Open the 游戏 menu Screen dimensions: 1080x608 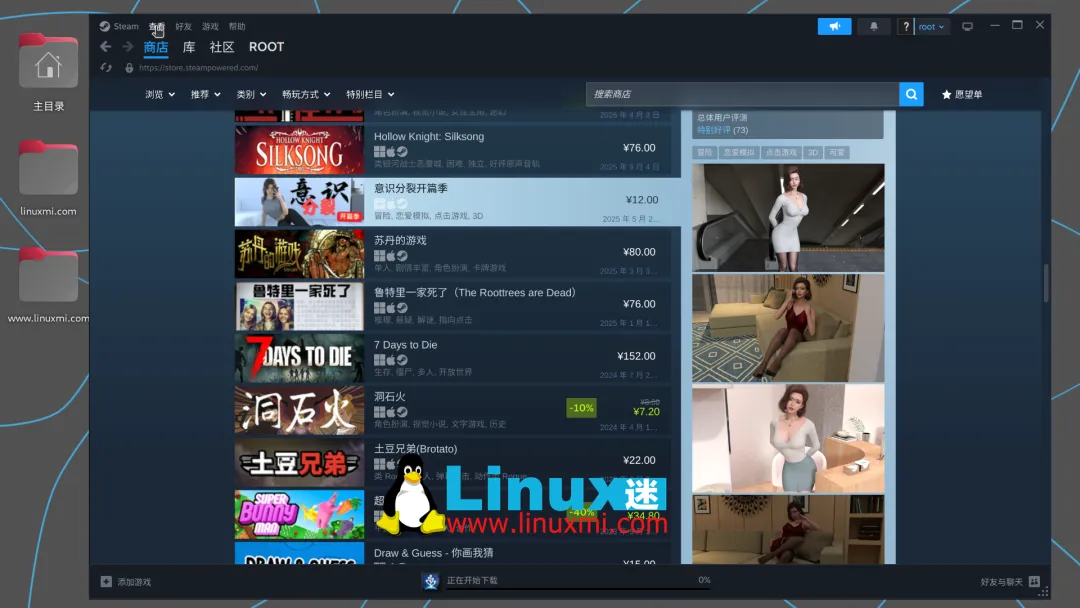210,26
